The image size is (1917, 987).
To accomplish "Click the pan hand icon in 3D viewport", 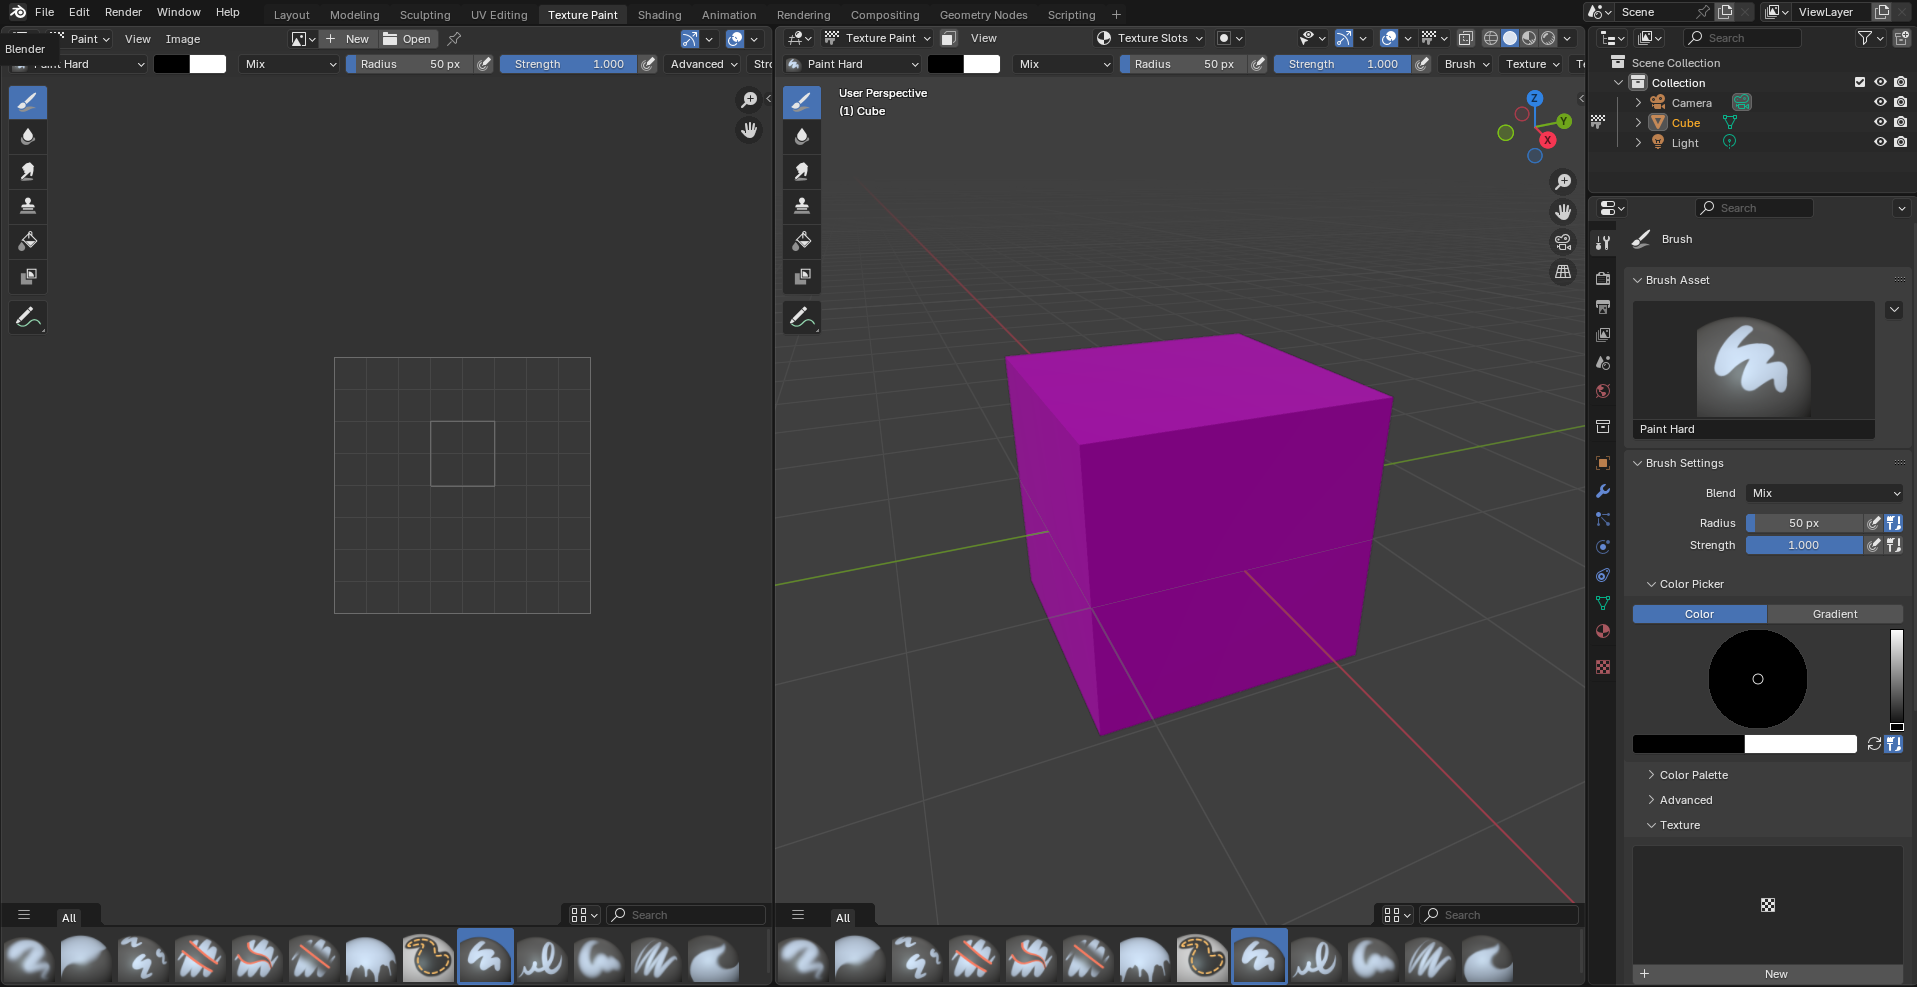I will click(x=1562, y=212).
